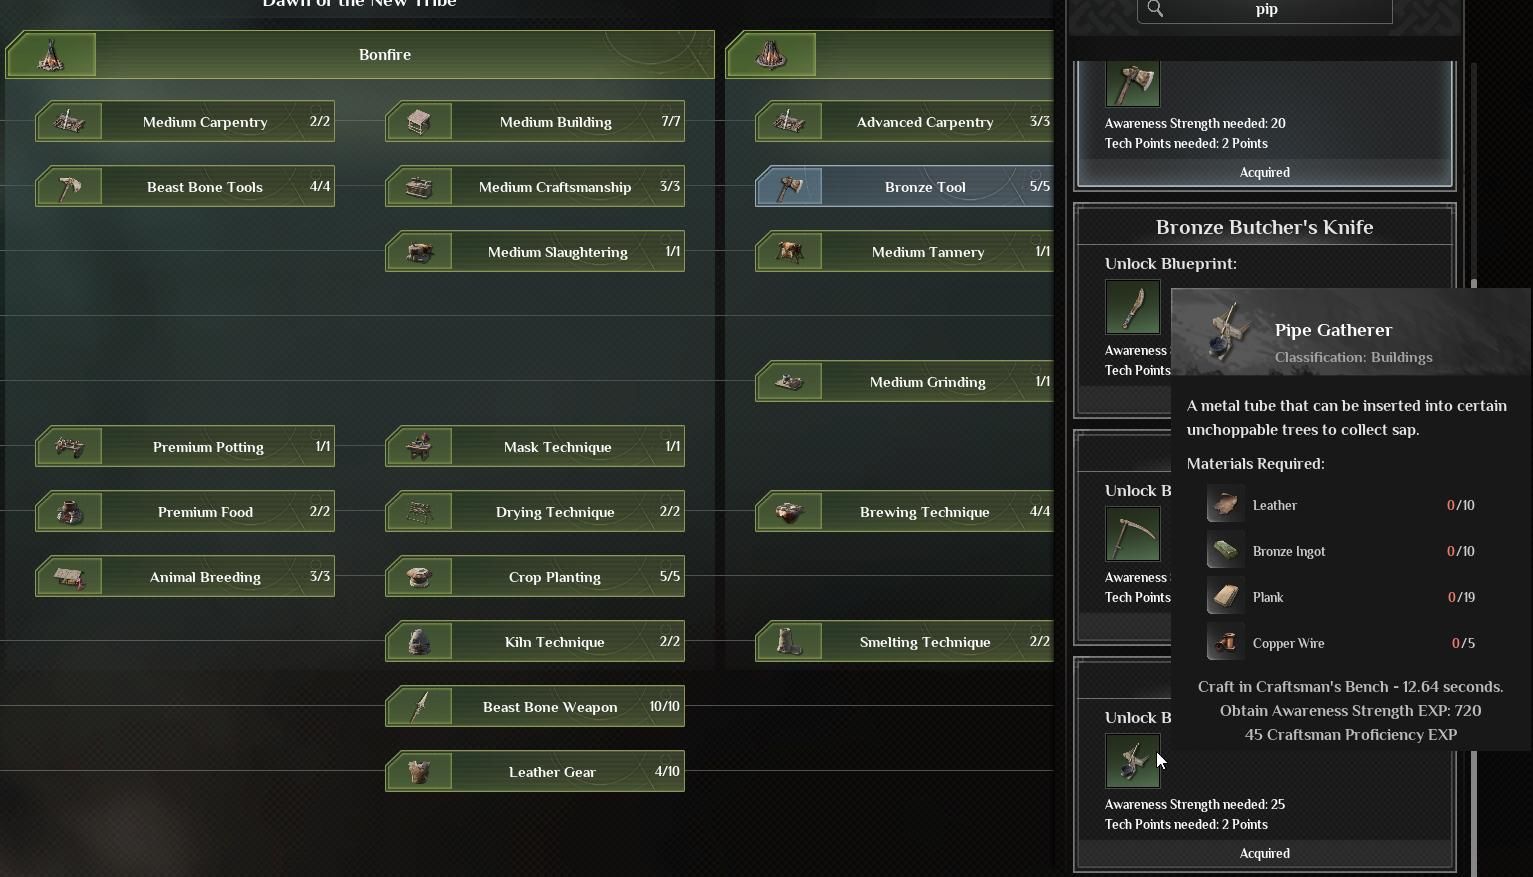Click the blueprint list scrollbar
The width and height of the screenshot is (1533, 877).
point(1473,500)
